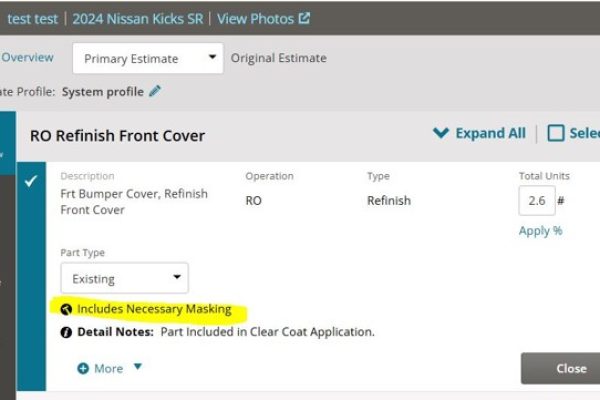
Task: Click the plus icon beside More
Action: 83,369
